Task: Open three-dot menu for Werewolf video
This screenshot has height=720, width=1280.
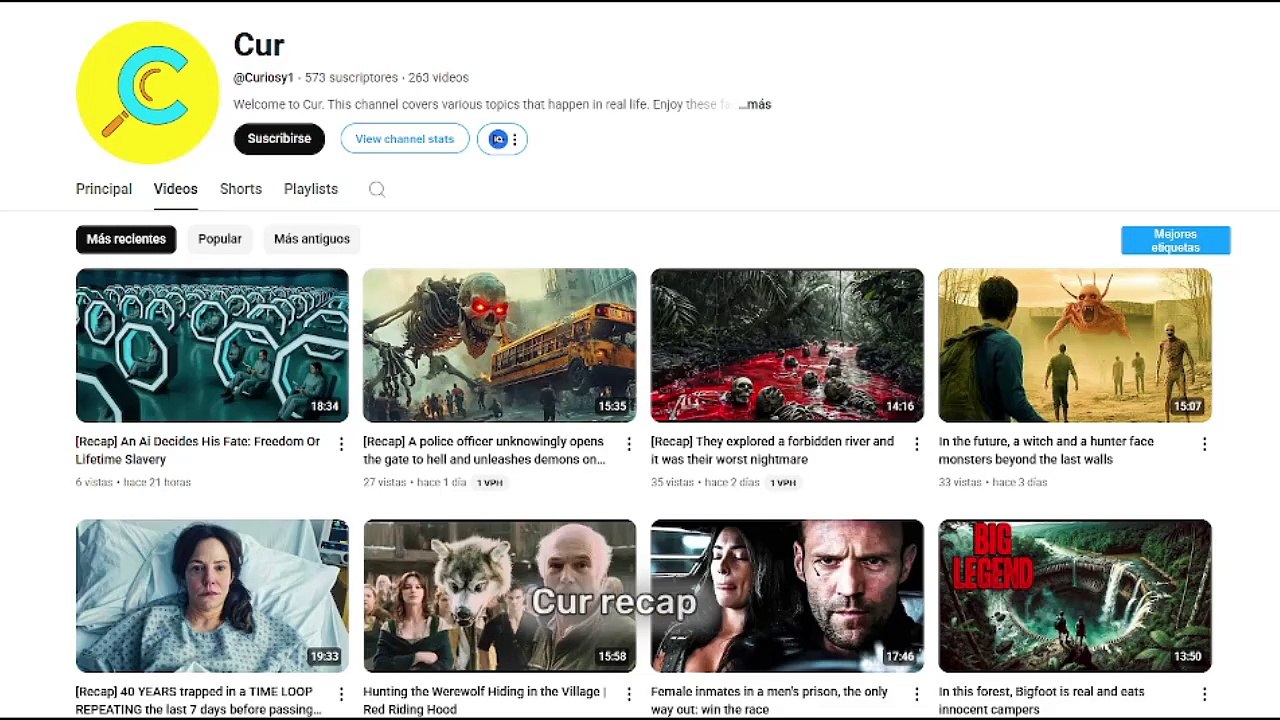Action: click(x=629, y=694)
